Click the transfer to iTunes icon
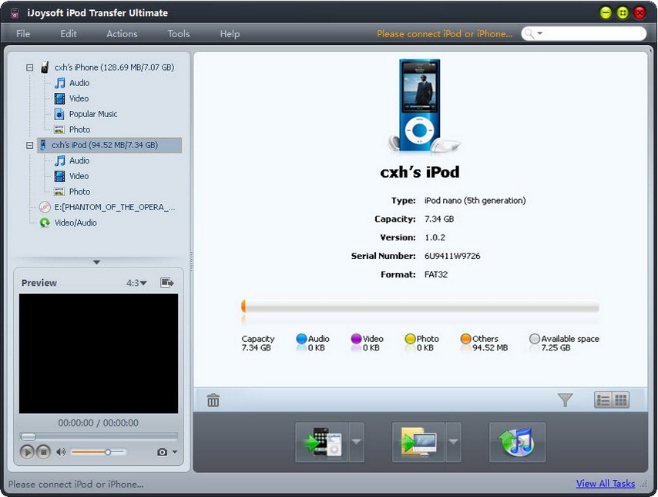The height and width of the screenshot is (497, 658). [x=516, y=442]
